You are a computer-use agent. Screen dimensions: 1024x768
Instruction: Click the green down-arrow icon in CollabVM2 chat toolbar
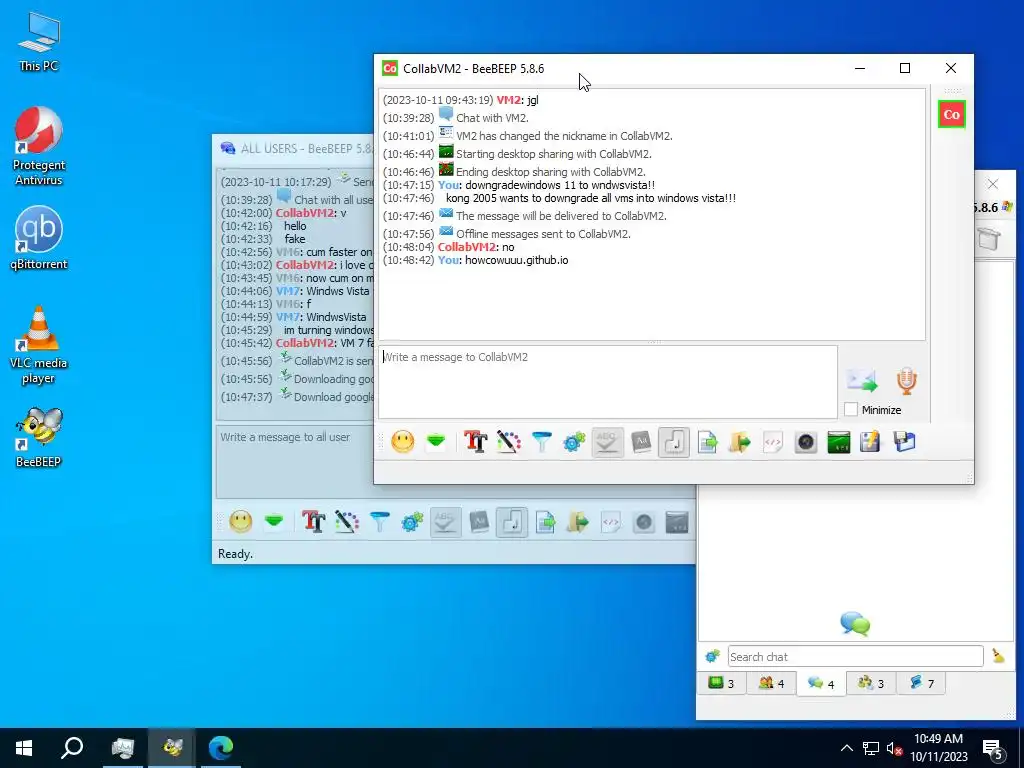[436, 442]
